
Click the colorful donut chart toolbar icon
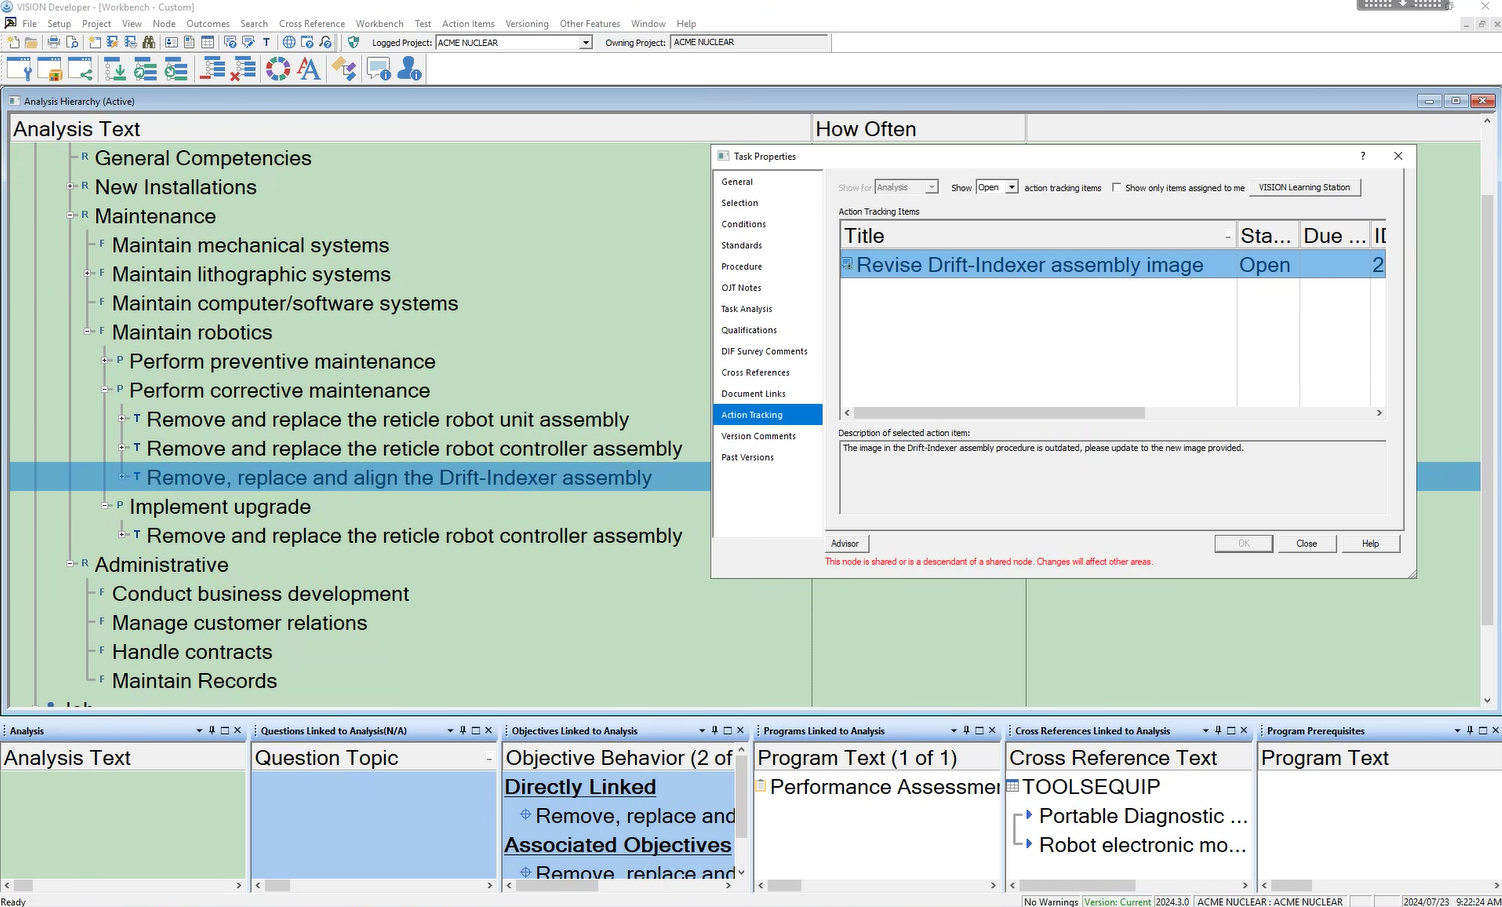tap(278, 69)
